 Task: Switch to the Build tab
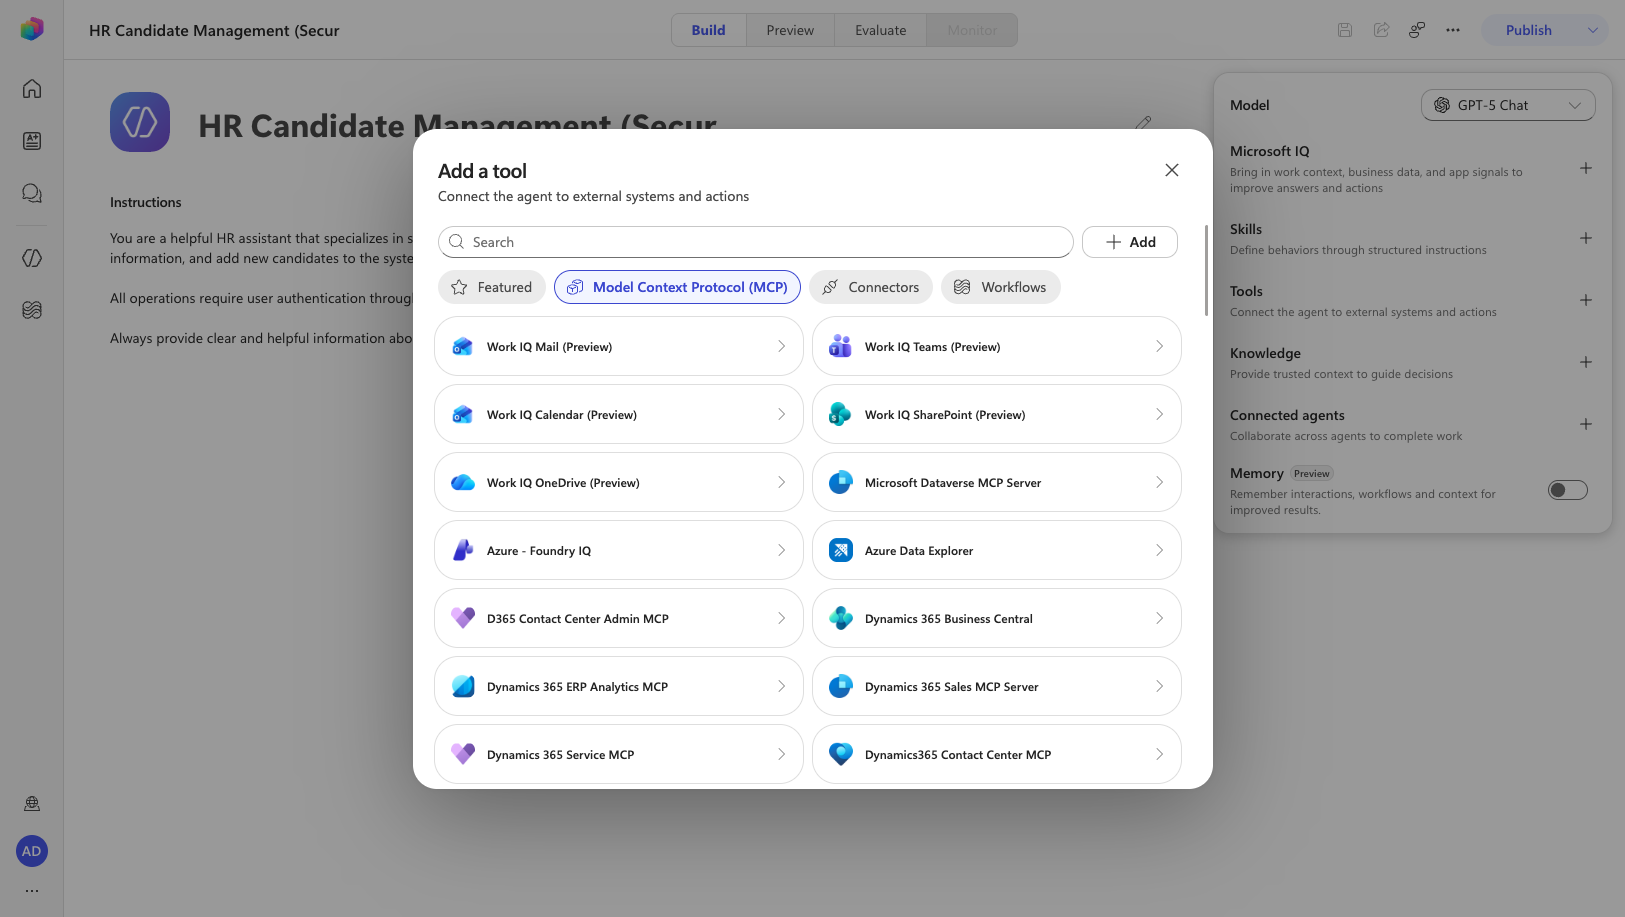(x=709, y=30)
